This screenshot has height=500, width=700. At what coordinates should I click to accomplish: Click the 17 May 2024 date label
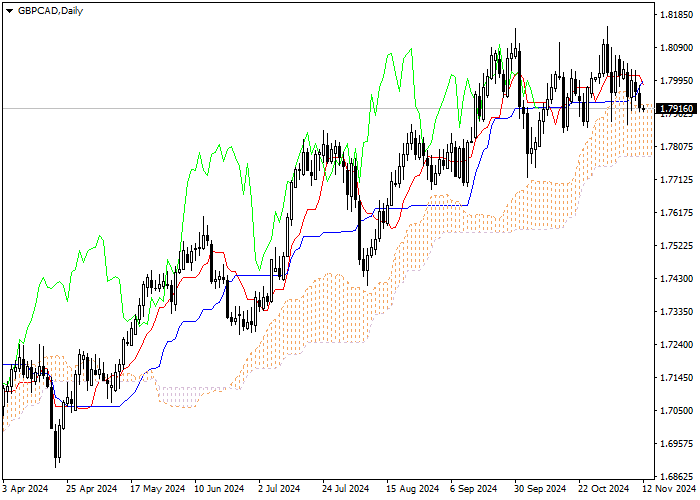(x=158, y=489)
